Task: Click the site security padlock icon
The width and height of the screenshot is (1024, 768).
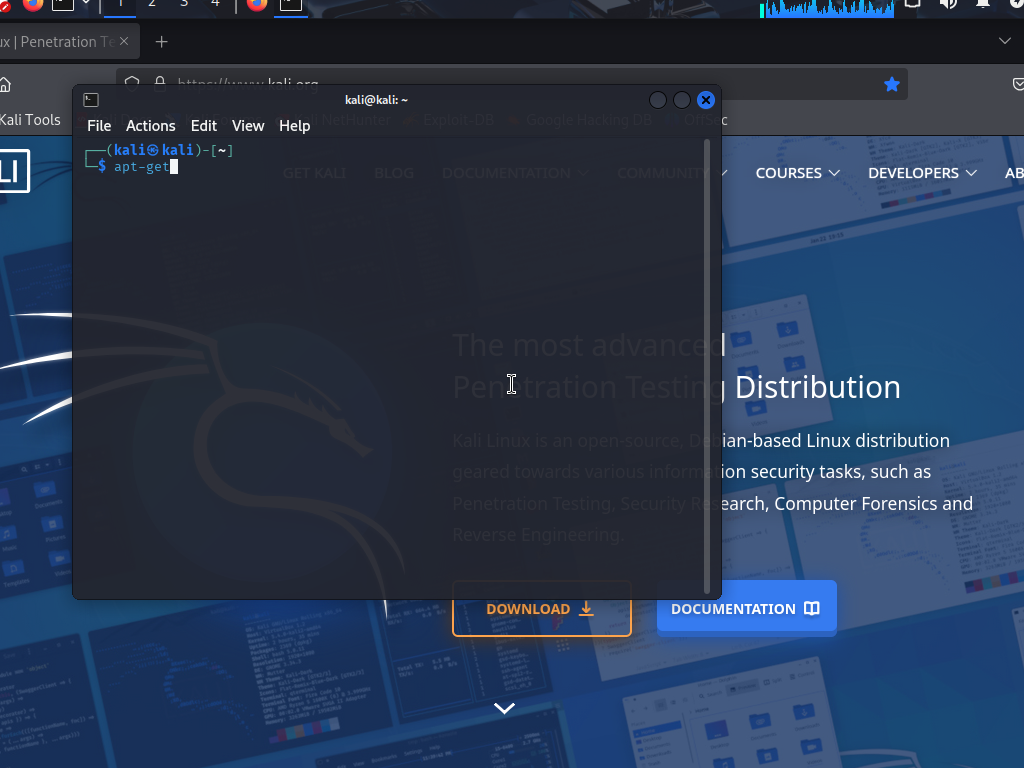Action: pos(159,81)
